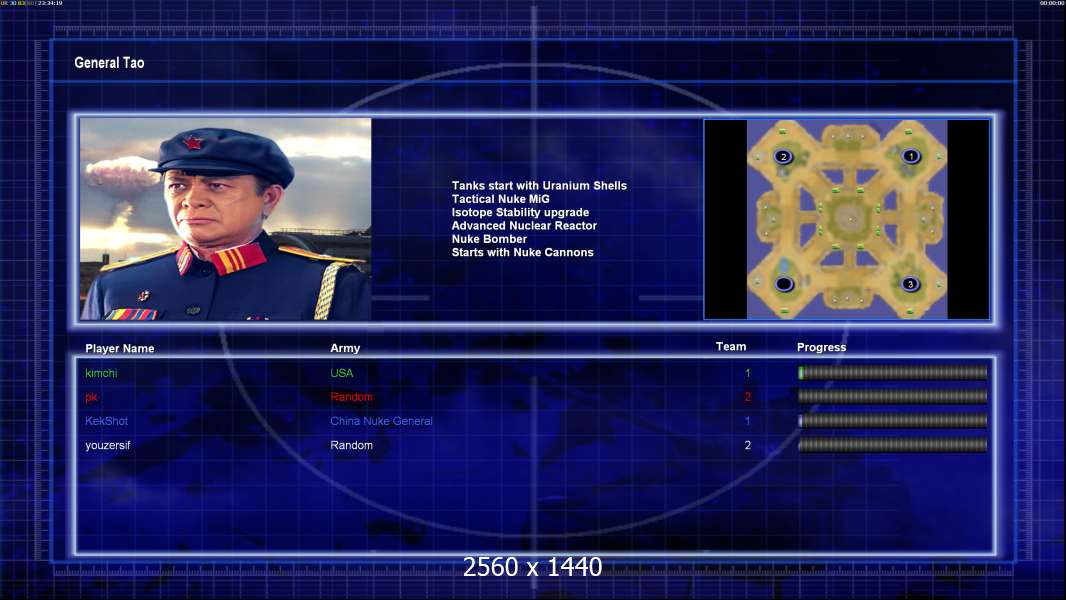Select player name pk

[91, 398]
